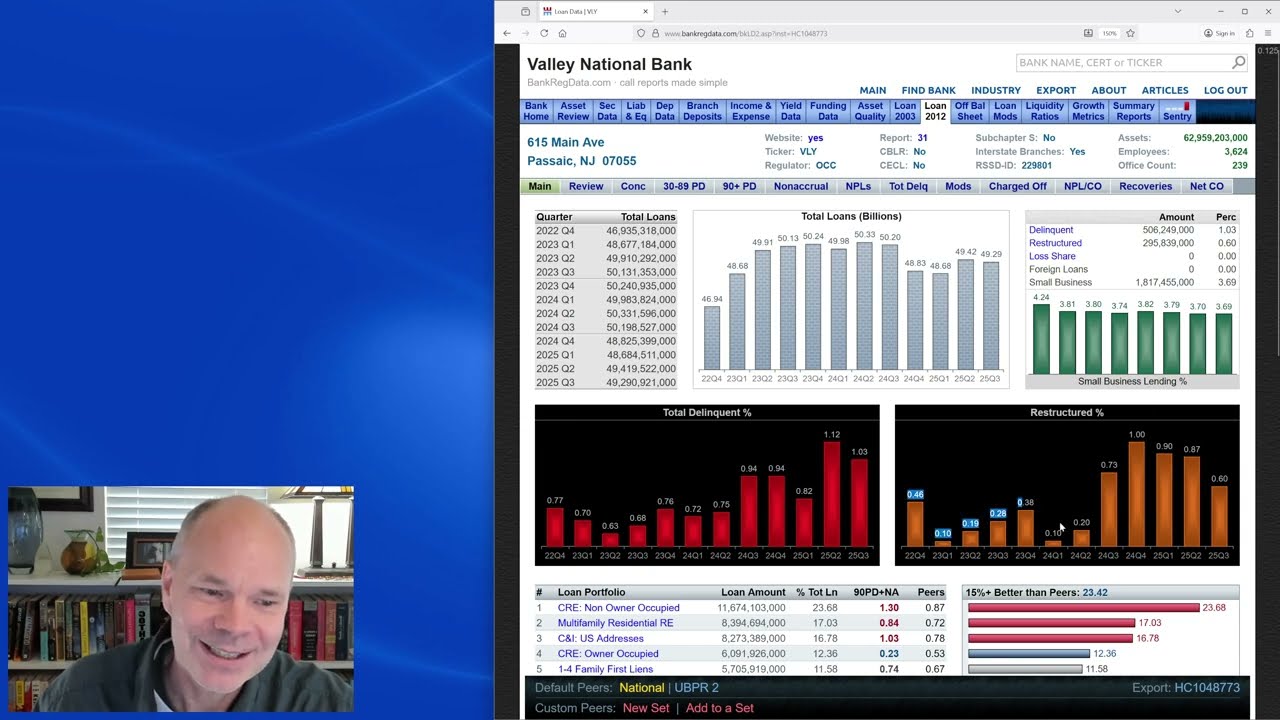
Task: Select the NPLs sub-tab
Action: coord(858,186)
